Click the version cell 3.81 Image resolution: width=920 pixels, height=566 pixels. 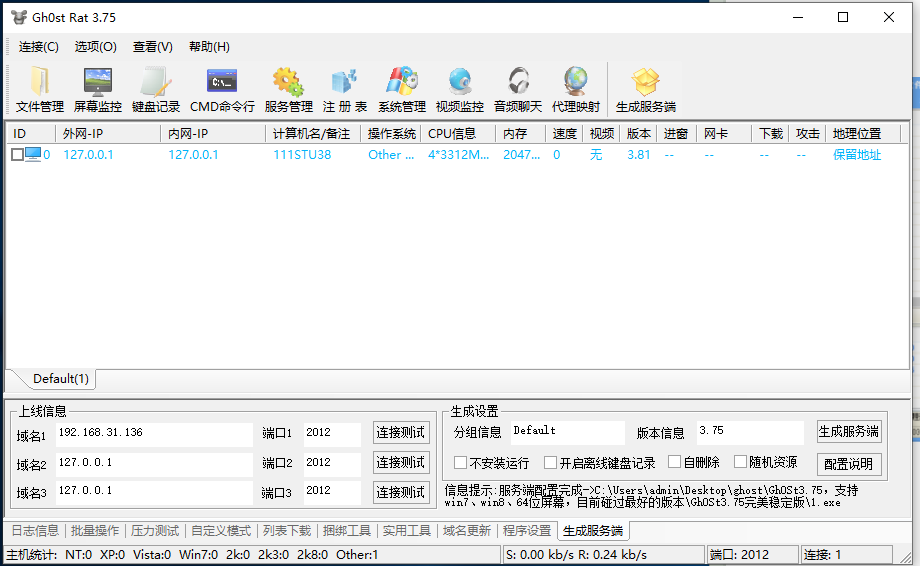point(638,155)
